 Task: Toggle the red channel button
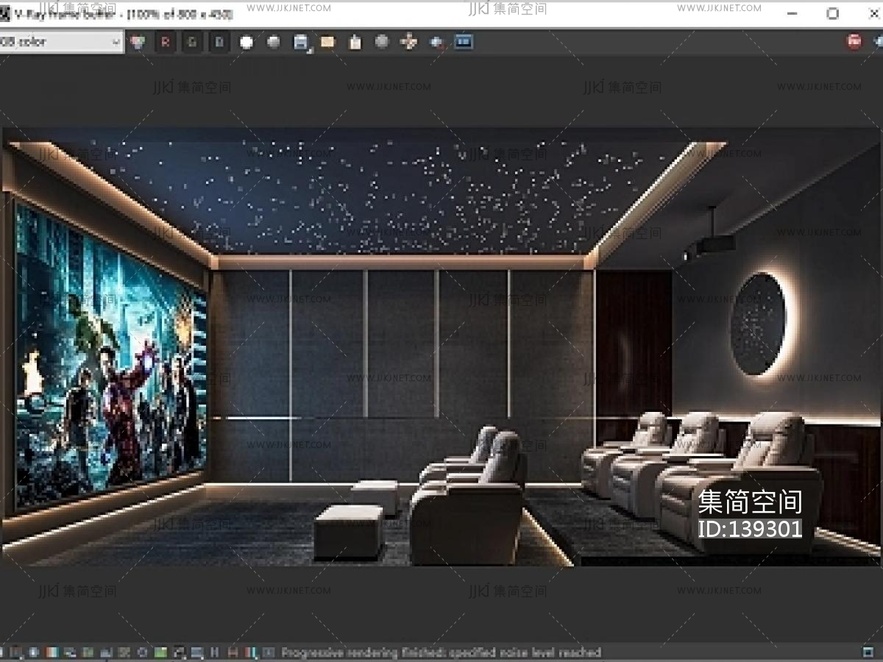coord(165,42)
